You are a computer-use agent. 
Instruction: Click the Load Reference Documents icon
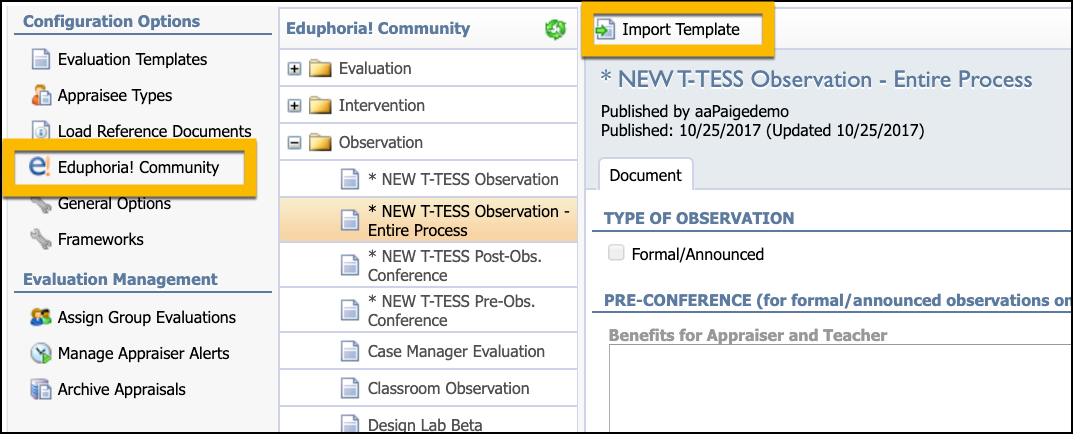[42, 131]
